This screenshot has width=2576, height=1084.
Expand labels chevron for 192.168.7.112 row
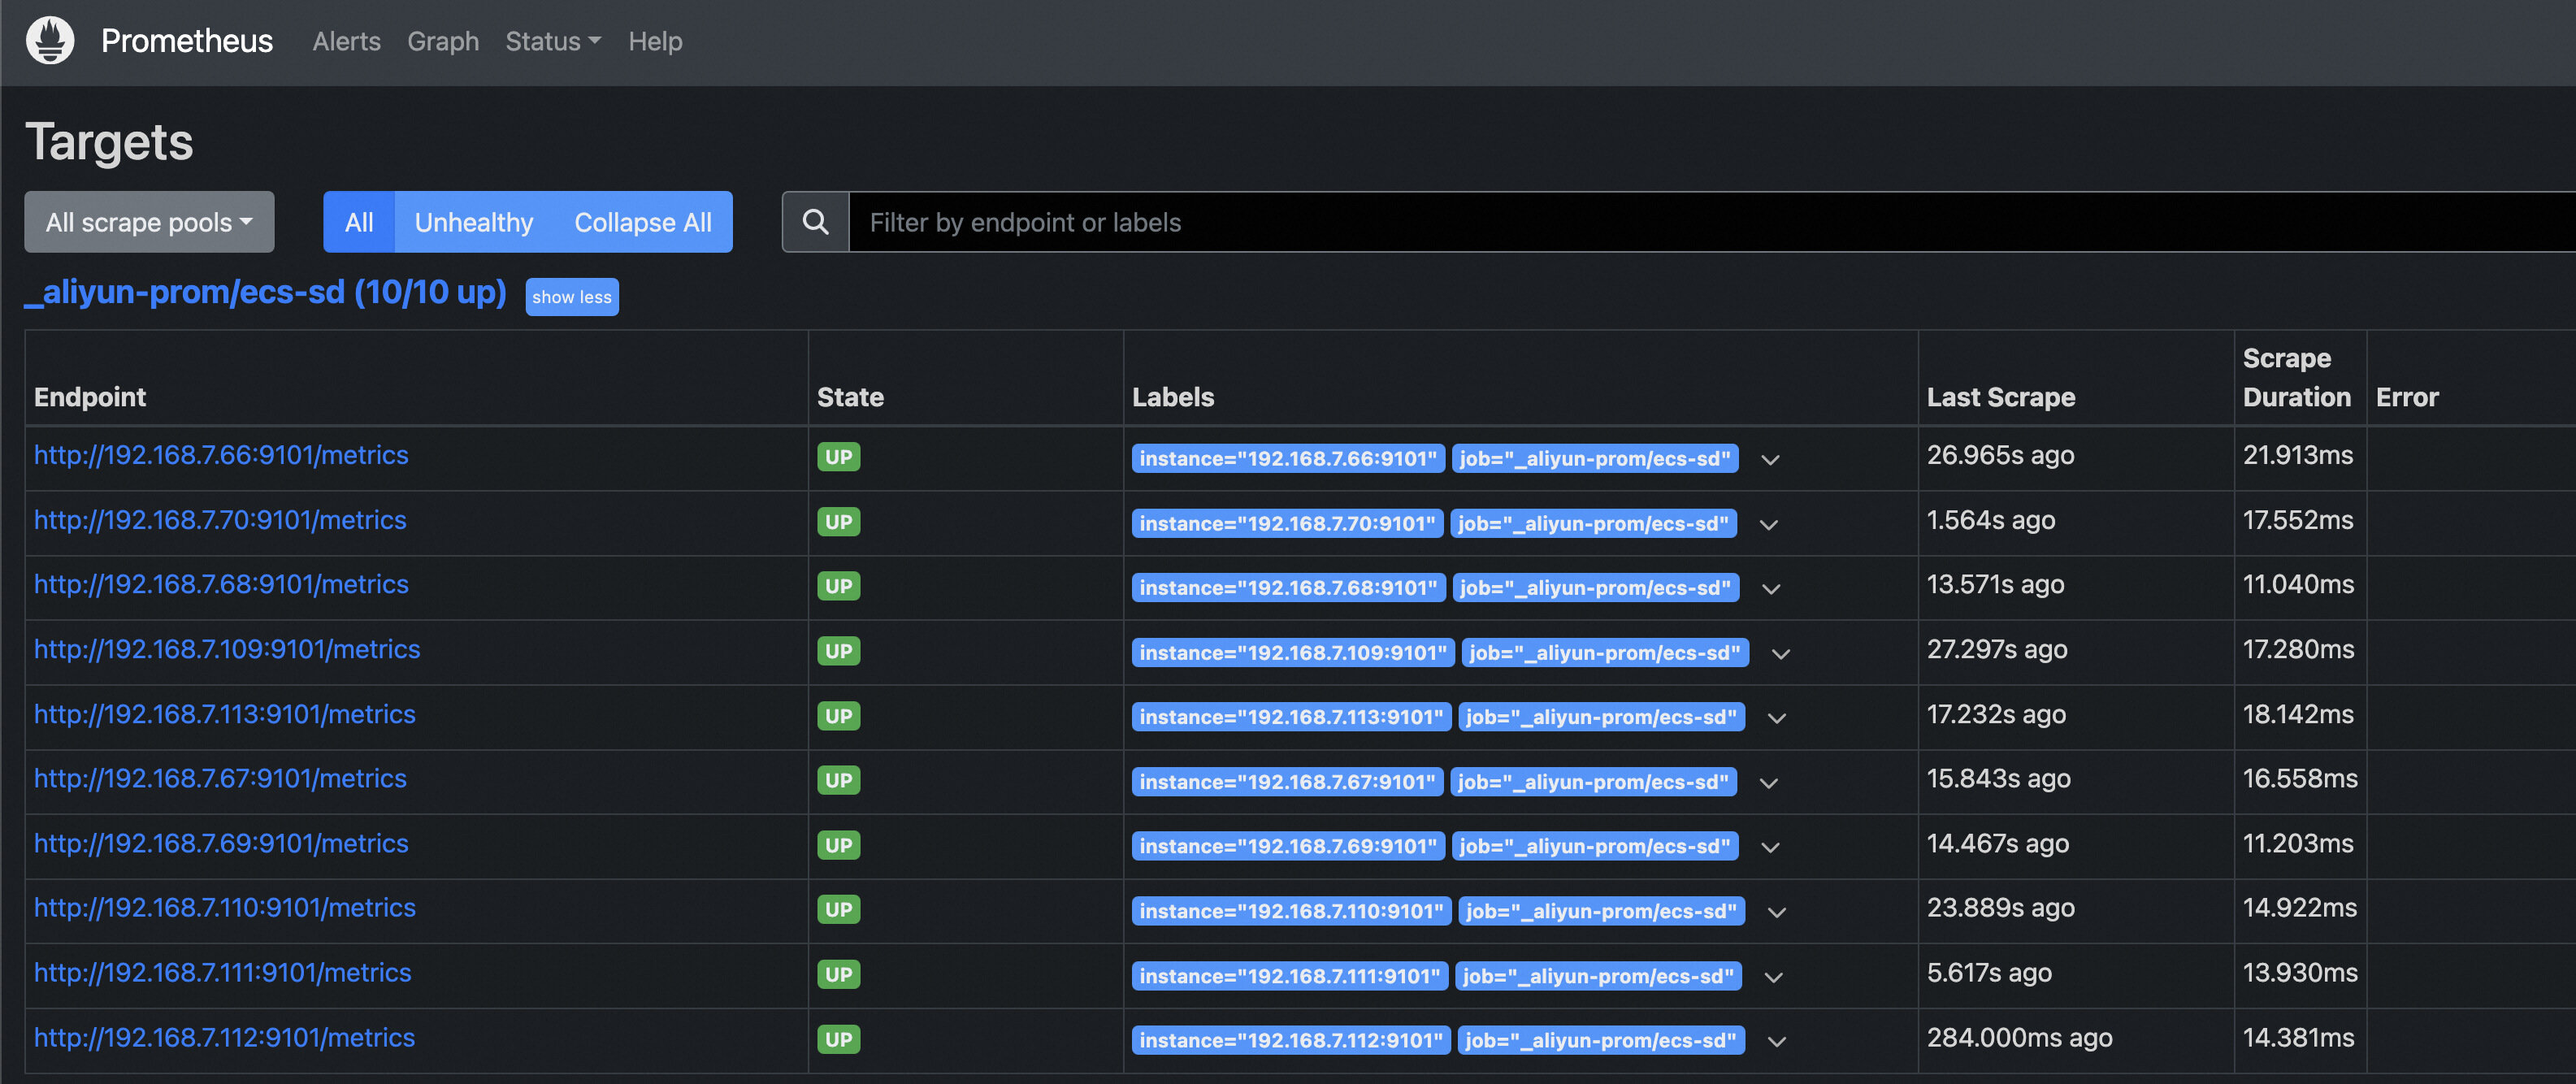1776,1042
